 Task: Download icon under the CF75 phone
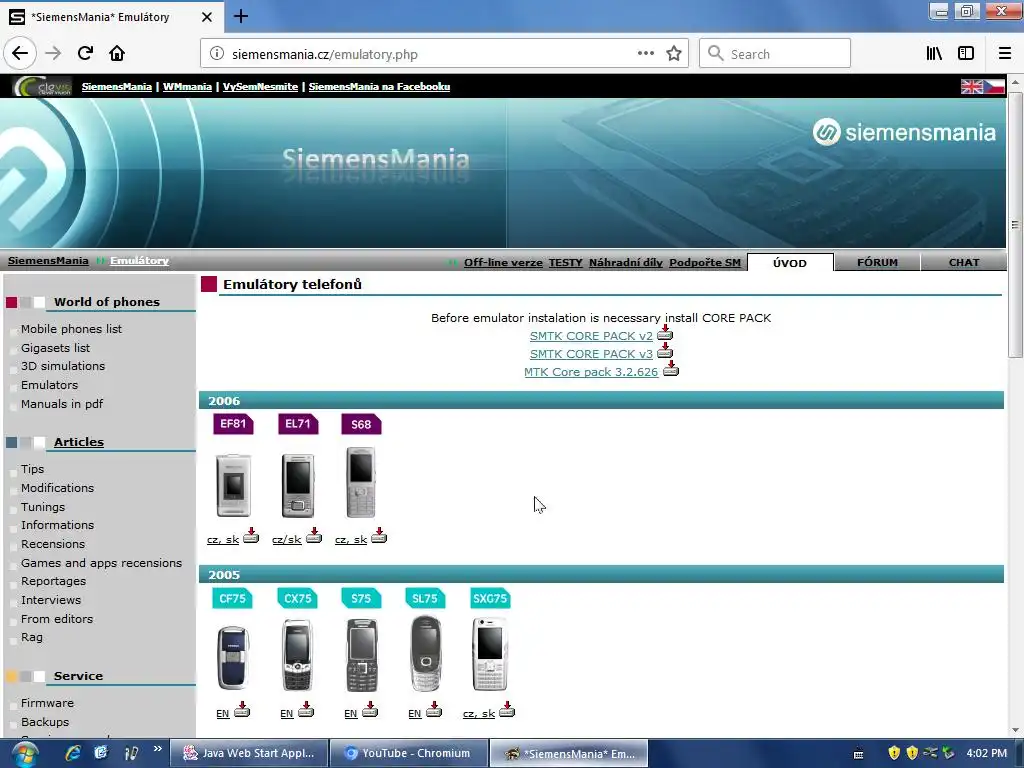(x=242, y=709)
